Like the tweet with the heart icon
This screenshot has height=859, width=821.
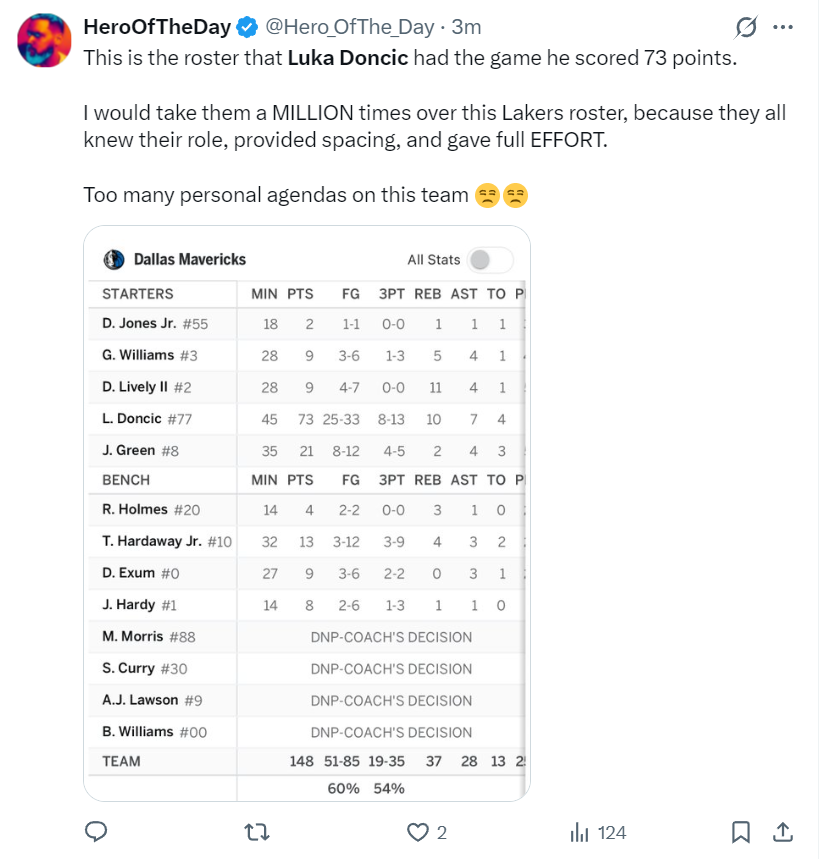pos(418,832)
